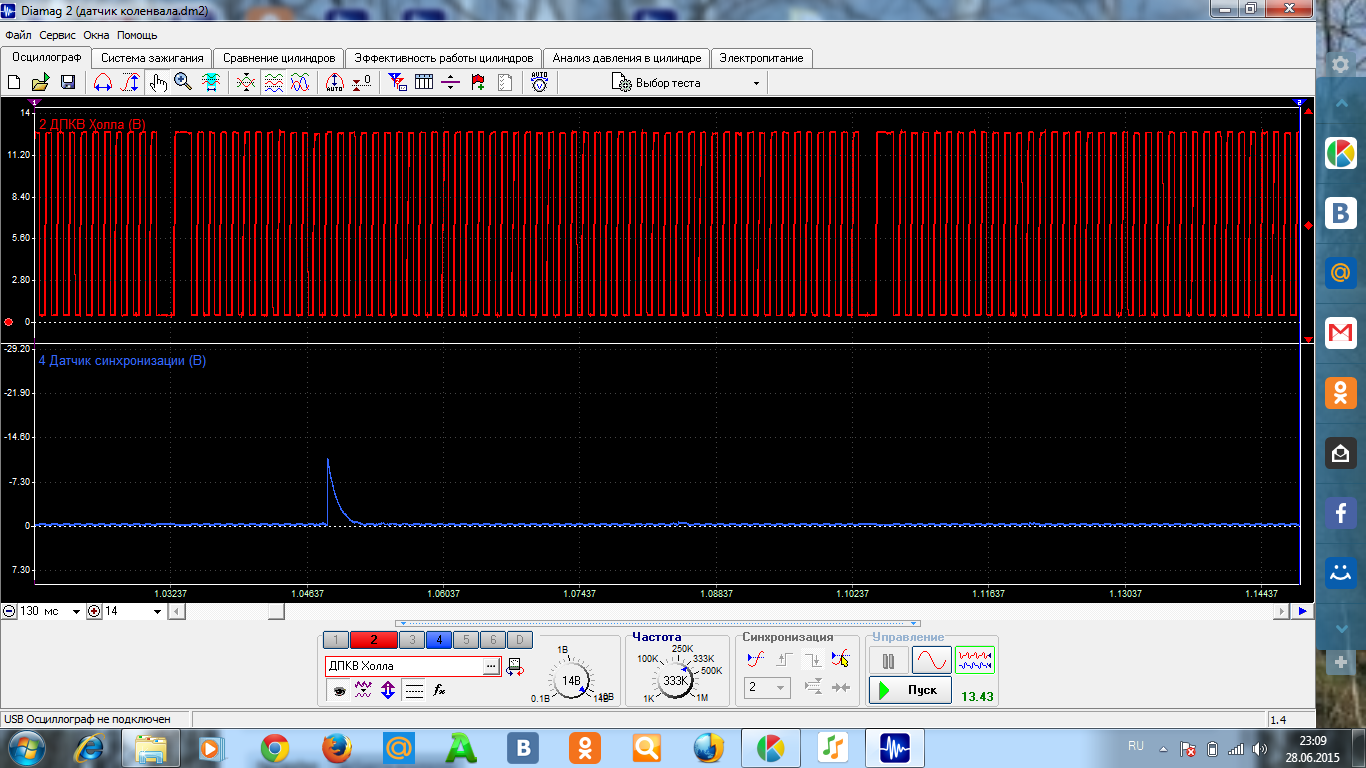The height and width of the screenshot is (768, 1366).
Task: Click the ellipsis button beside ДПКВ Холла
Action: coord(490,666)
